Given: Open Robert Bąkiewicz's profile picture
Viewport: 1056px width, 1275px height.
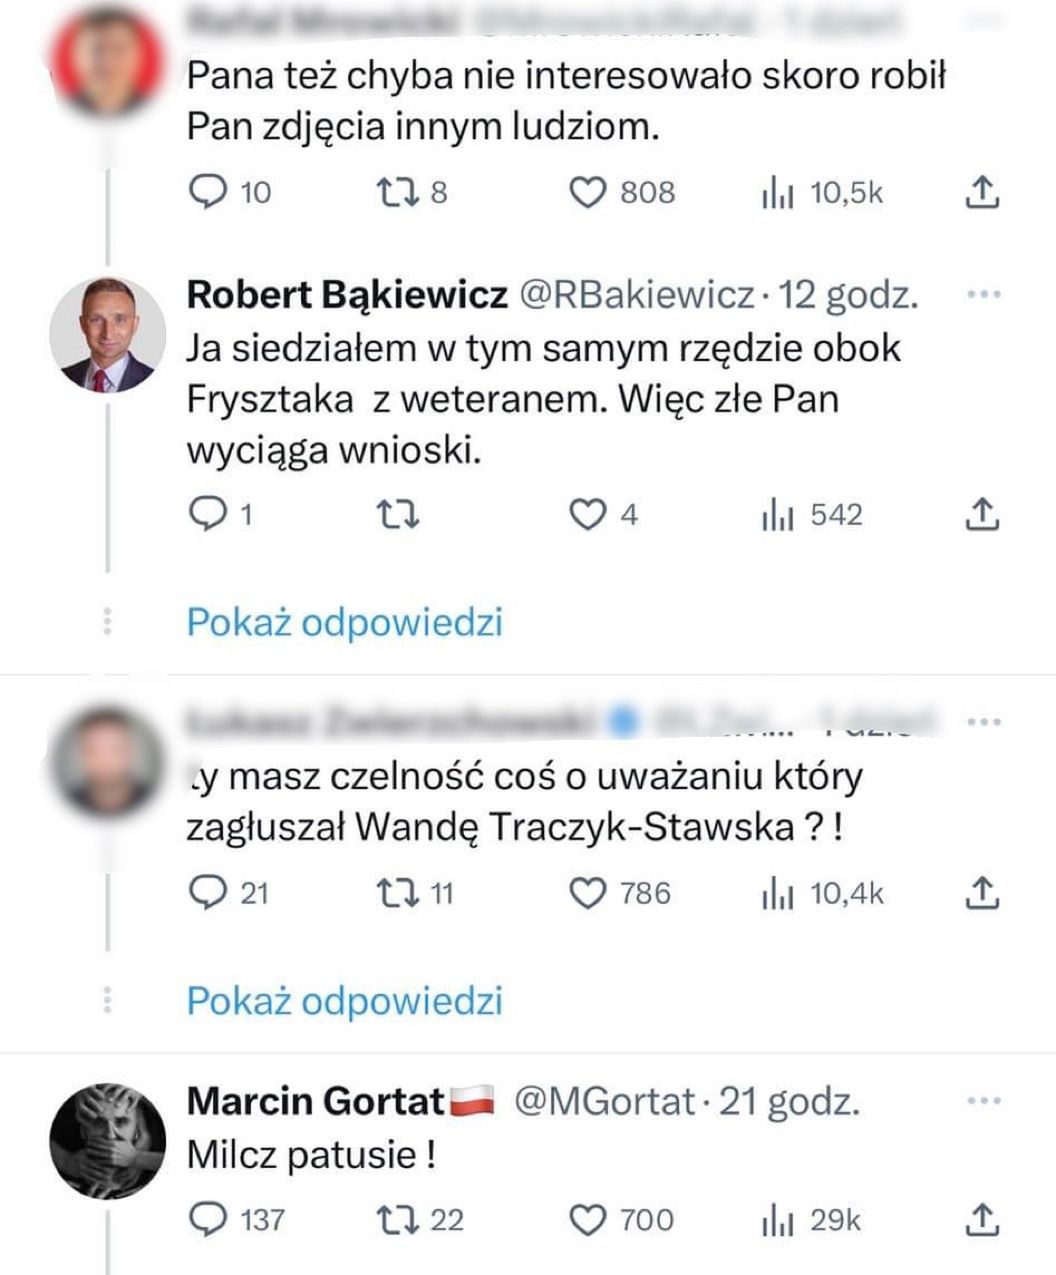Looking at the screenshot, I should [108, 335].
